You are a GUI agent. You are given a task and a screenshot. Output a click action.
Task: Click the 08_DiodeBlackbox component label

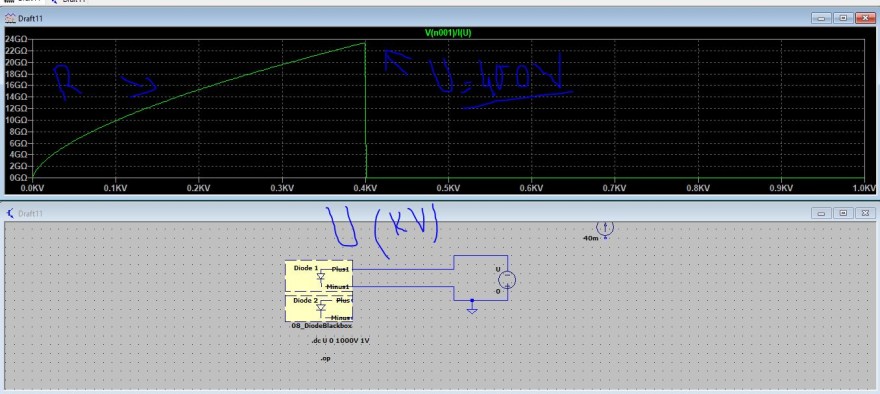point(322,326)
